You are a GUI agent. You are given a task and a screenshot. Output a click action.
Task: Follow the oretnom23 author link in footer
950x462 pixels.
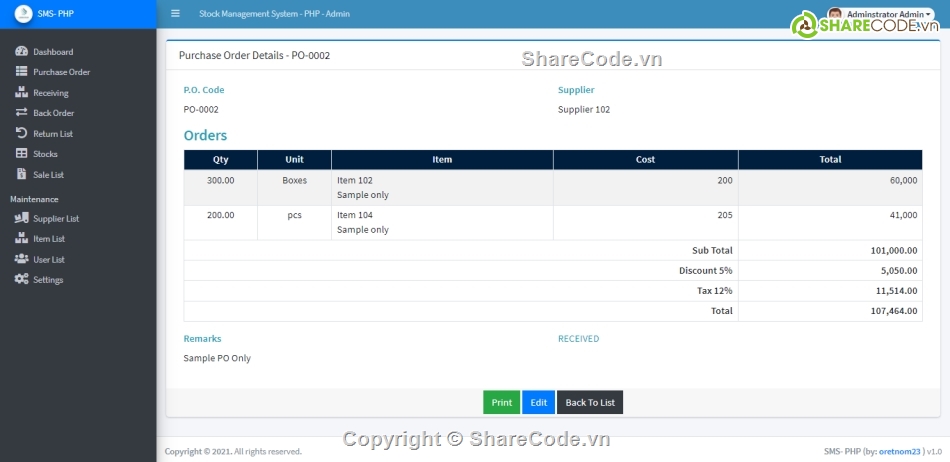coord(899,451)
